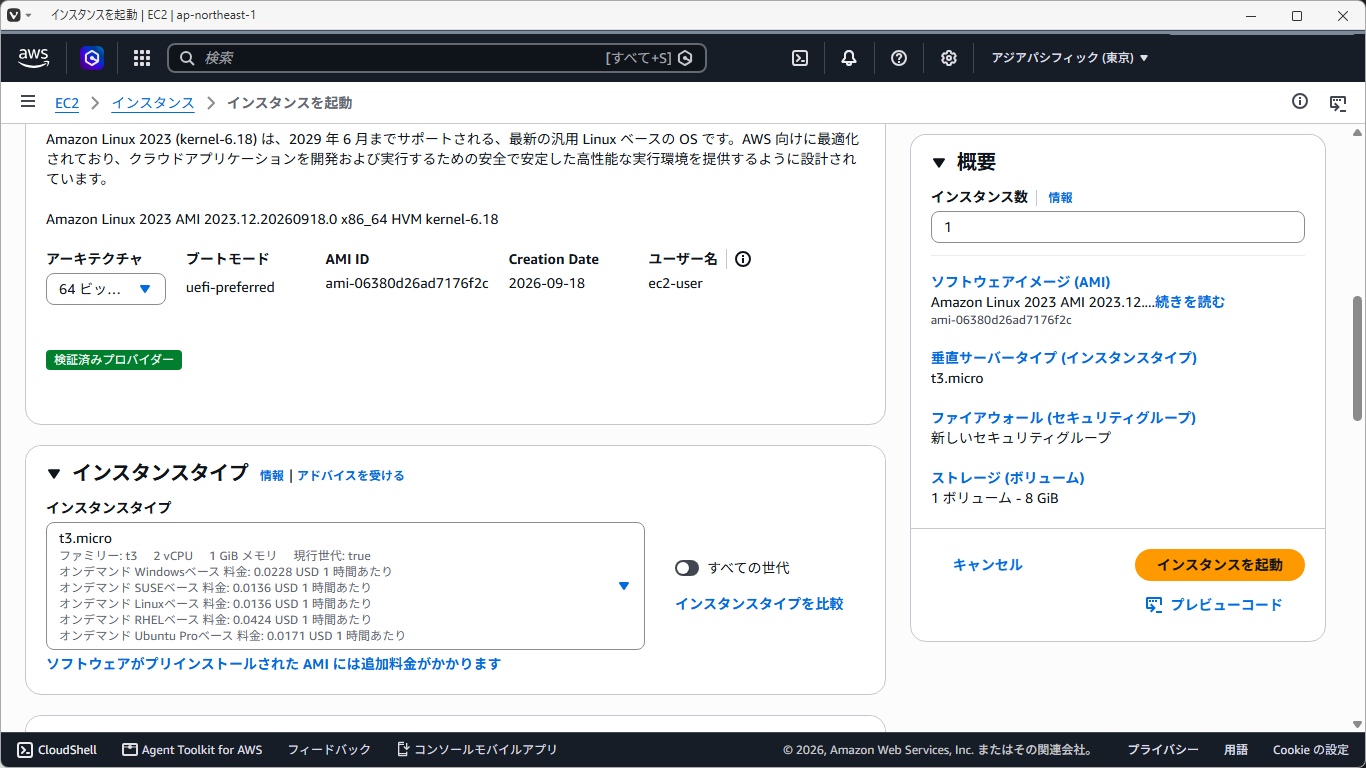Click 続きを読む link in summary

[x=1190, y=302]
